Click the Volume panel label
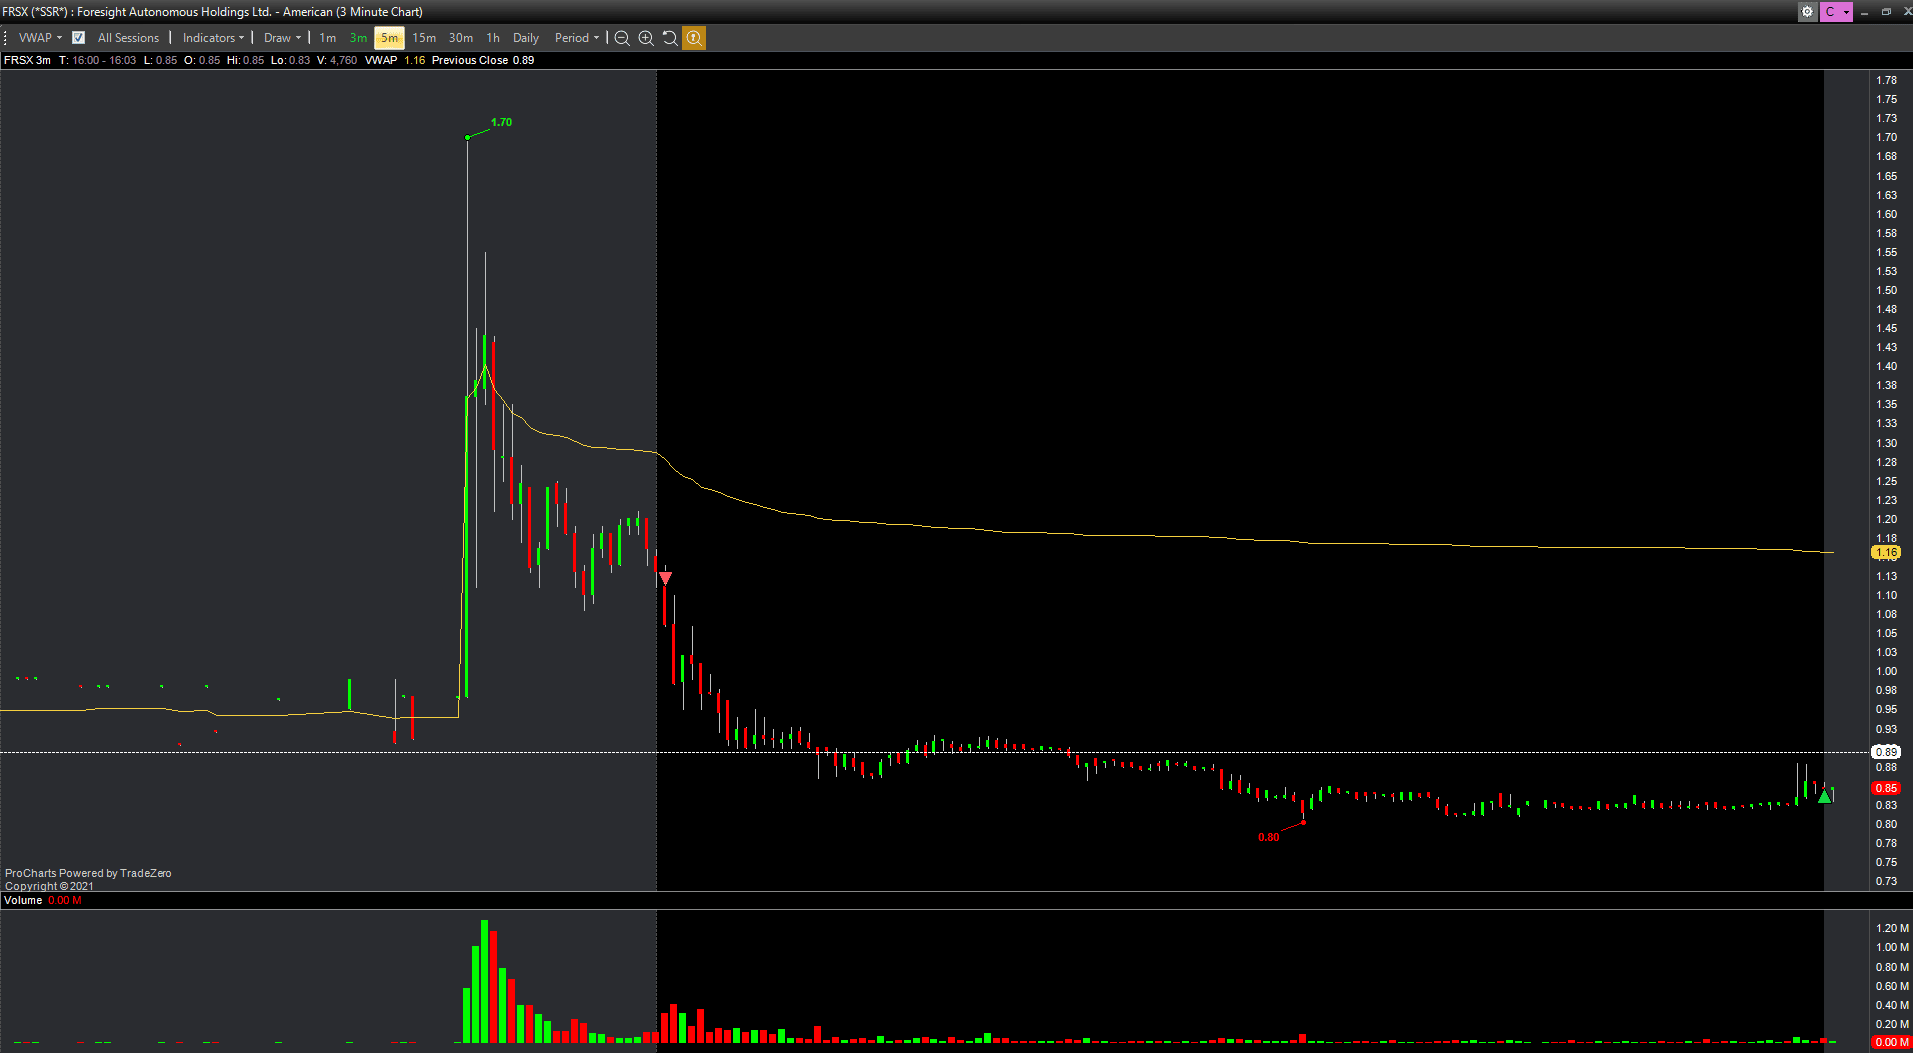 point(23,900)
